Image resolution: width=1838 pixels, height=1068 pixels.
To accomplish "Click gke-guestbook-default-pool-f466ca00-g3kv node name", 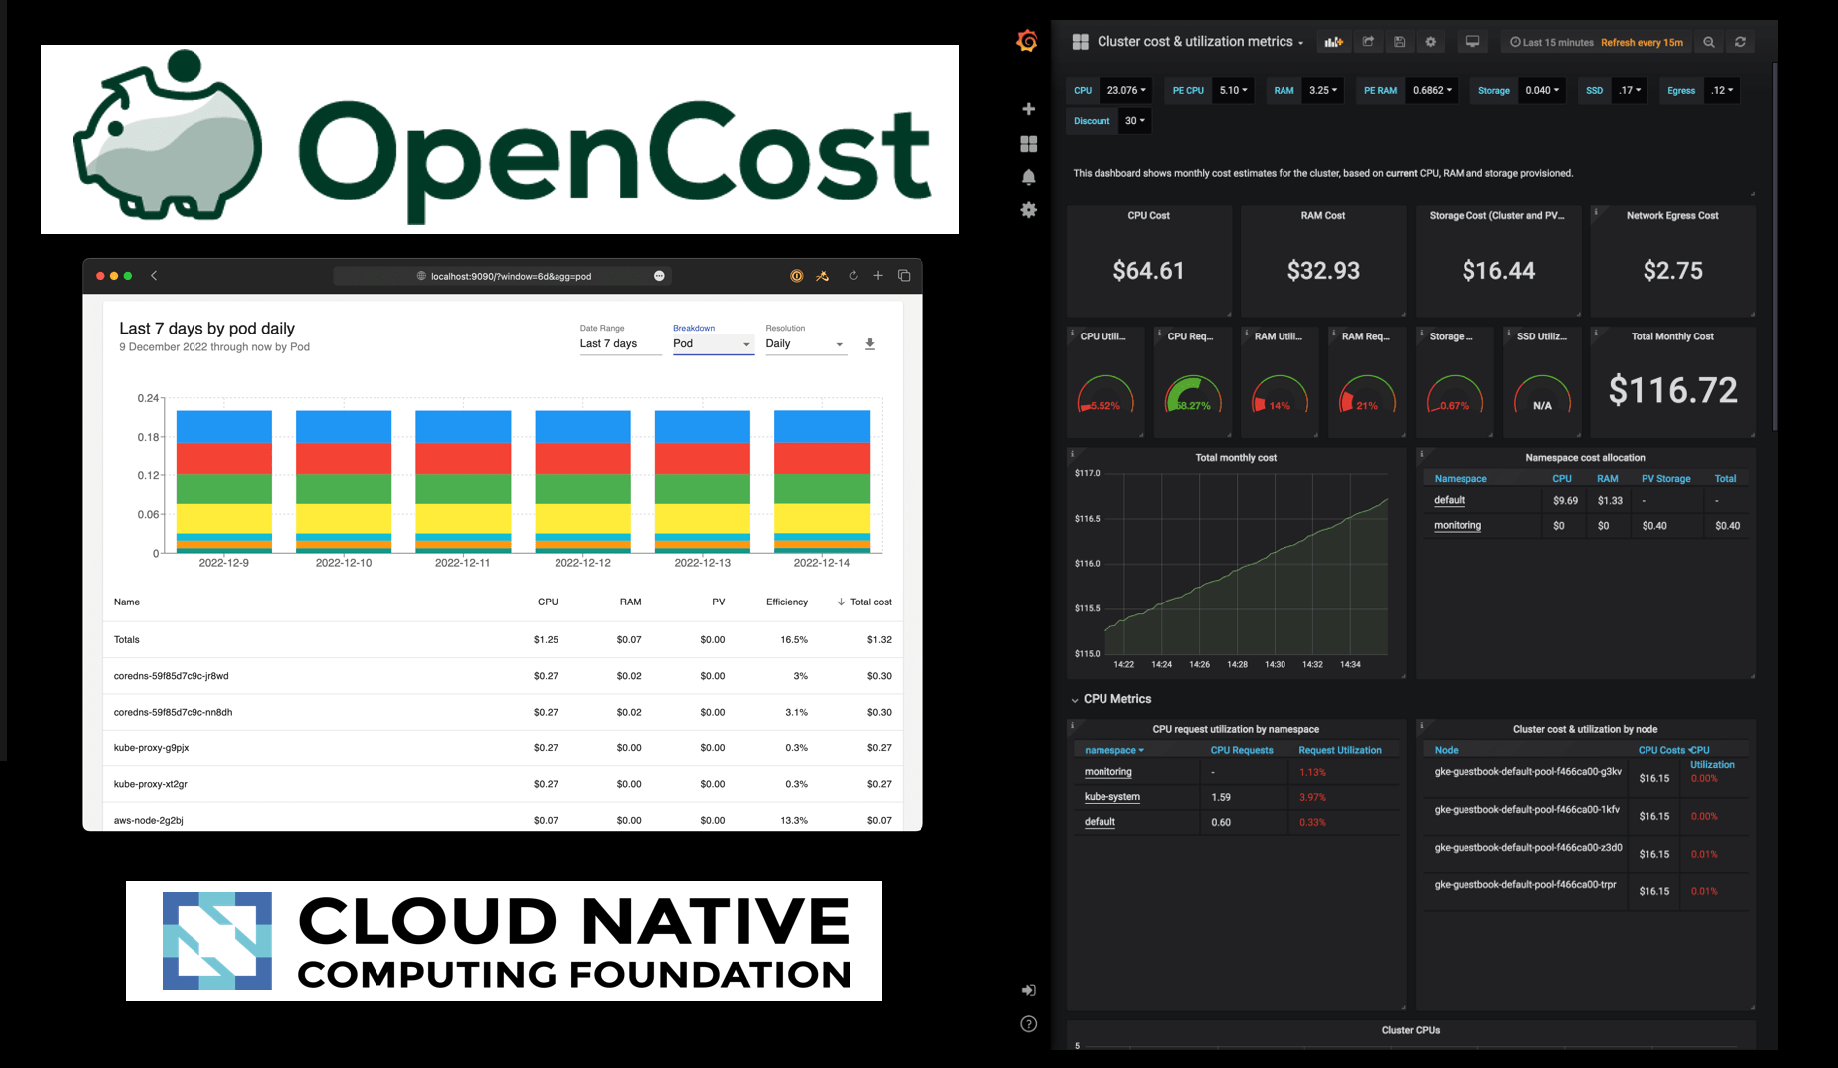I will coord(1528,772).
